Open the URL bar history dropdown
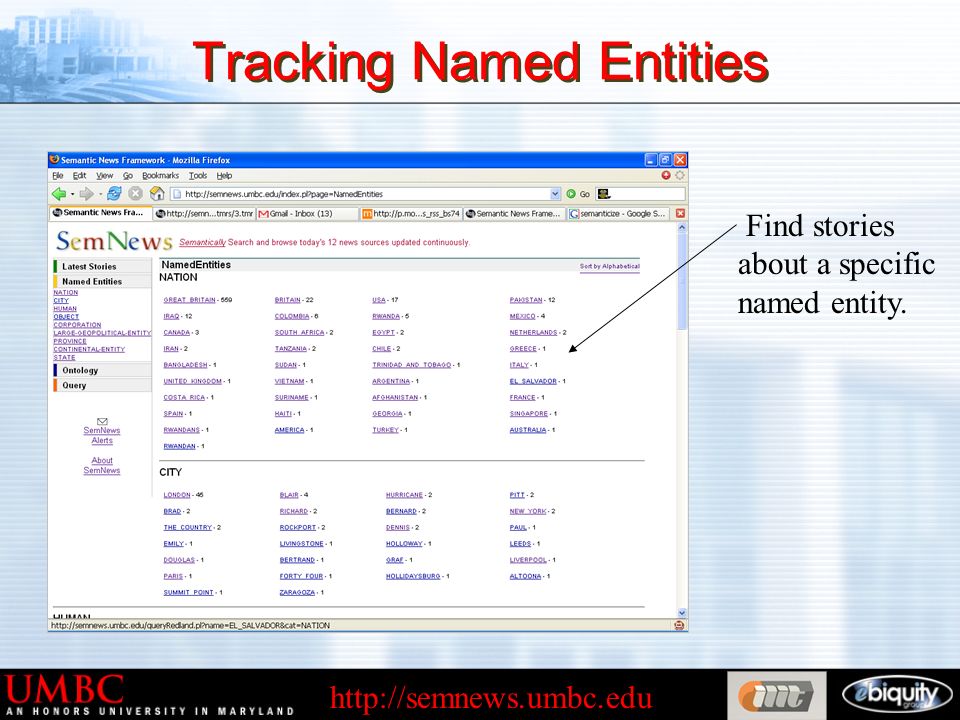Screen dimensions: 960x720 tap(555, 194)
